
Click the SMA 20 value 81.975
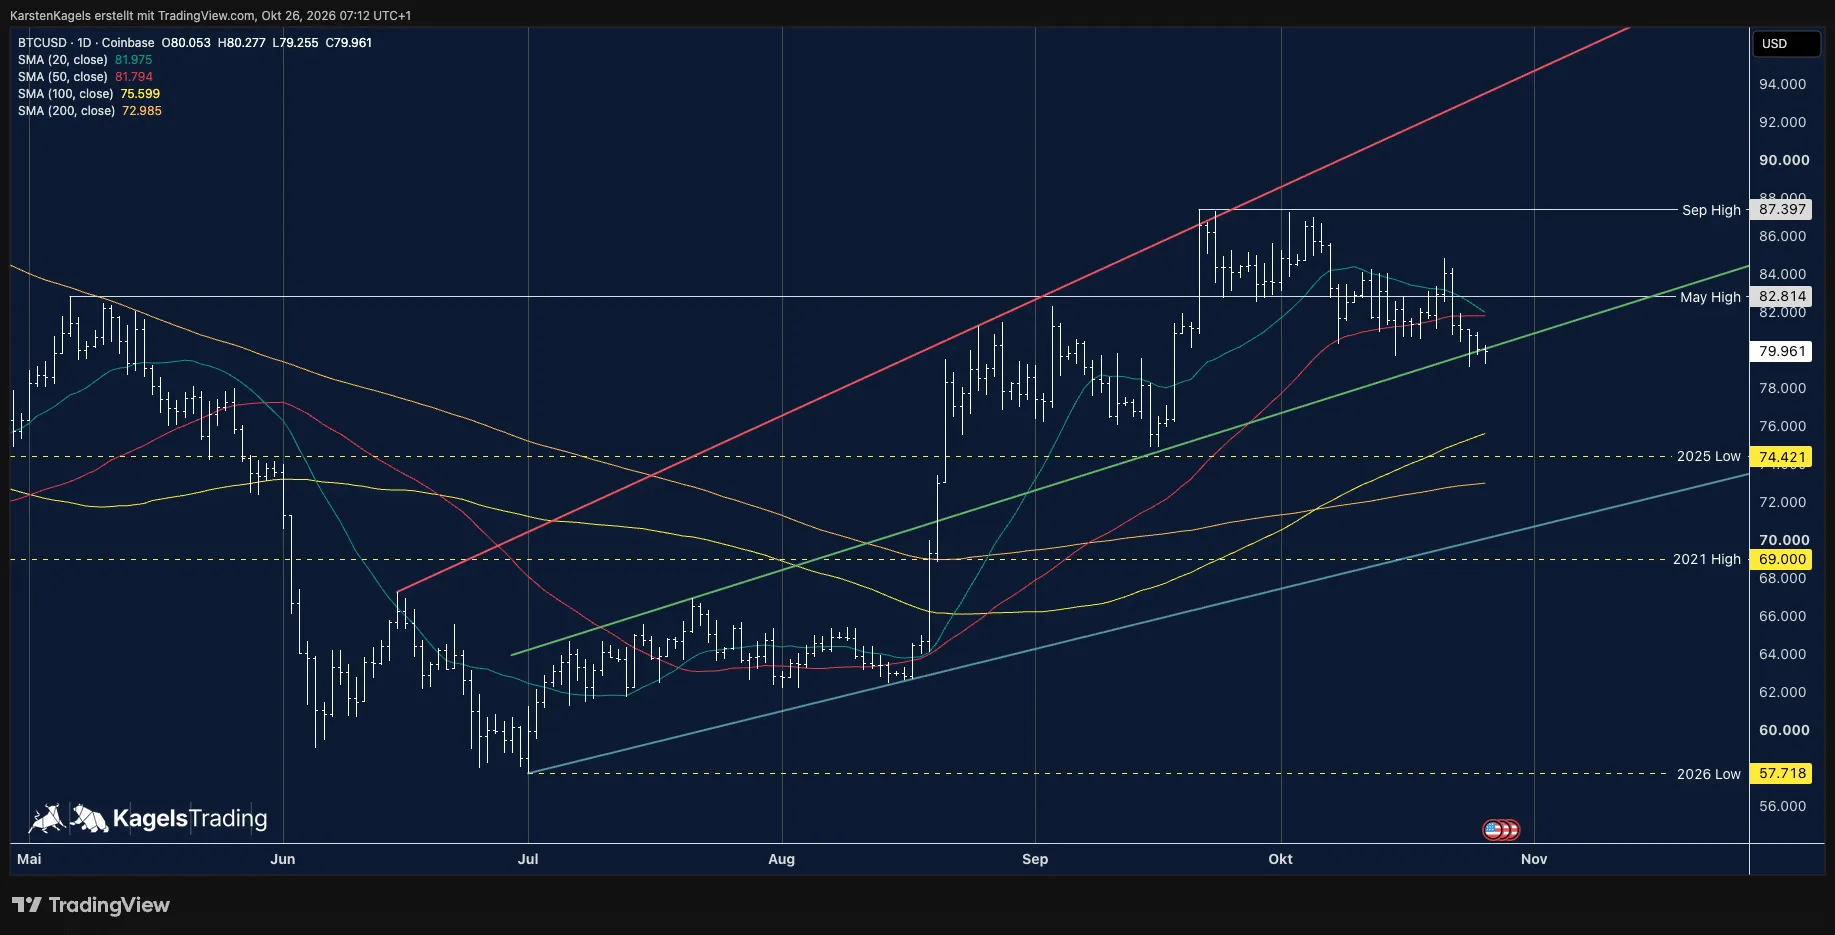[x=134, y=60]
